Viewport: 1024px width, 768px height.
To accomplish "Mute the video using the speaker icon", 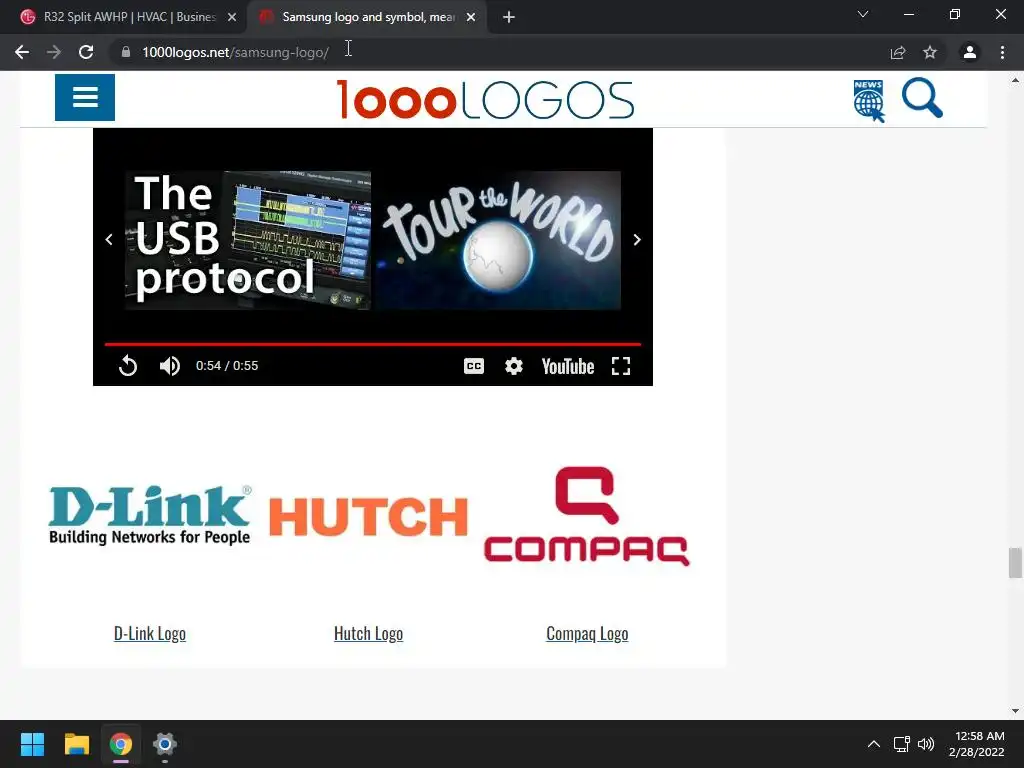I will pos(170,366).
